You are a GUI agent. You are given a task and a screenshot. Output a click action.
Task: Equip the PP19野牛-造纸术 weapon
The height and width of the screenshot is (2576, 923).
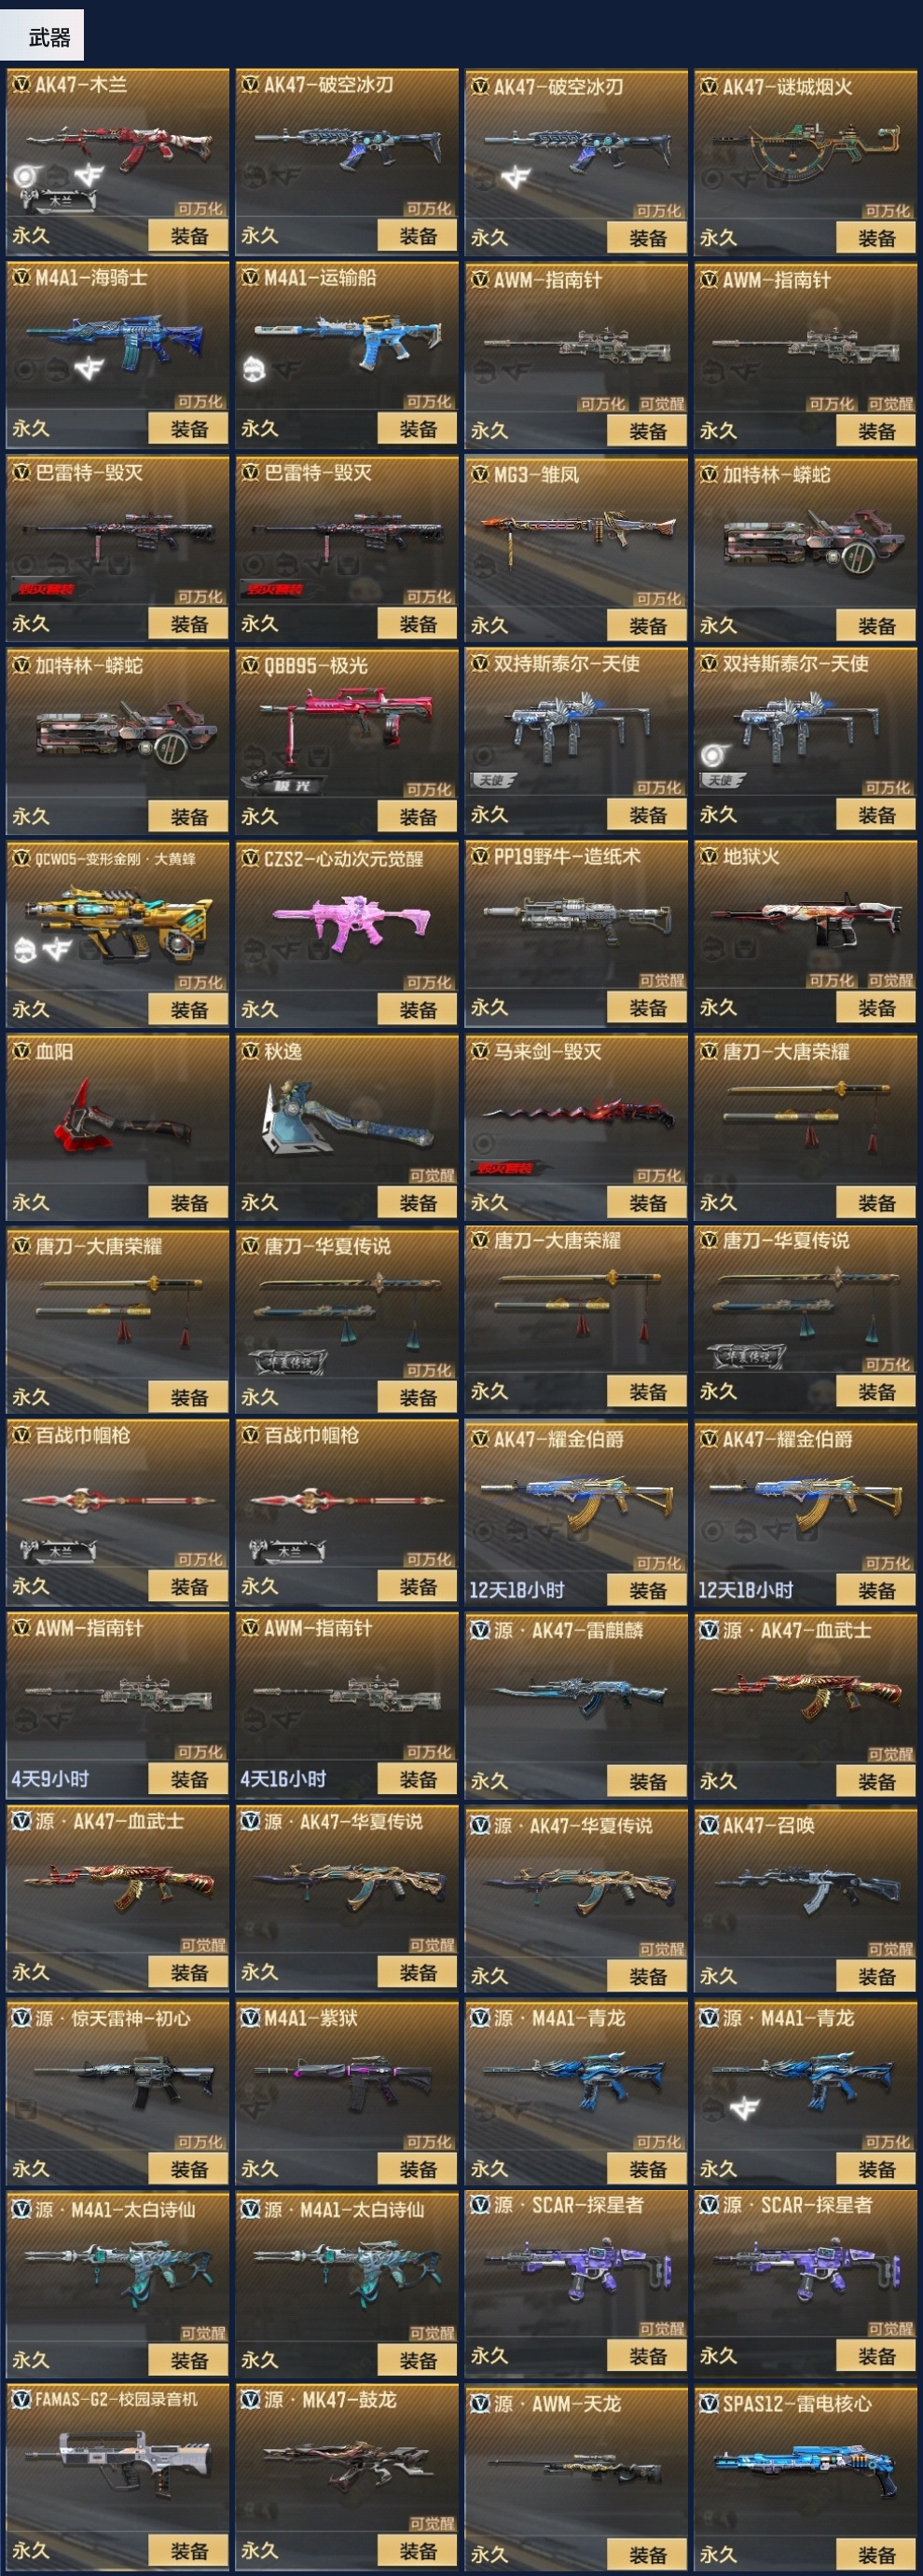click(647, 1009)
